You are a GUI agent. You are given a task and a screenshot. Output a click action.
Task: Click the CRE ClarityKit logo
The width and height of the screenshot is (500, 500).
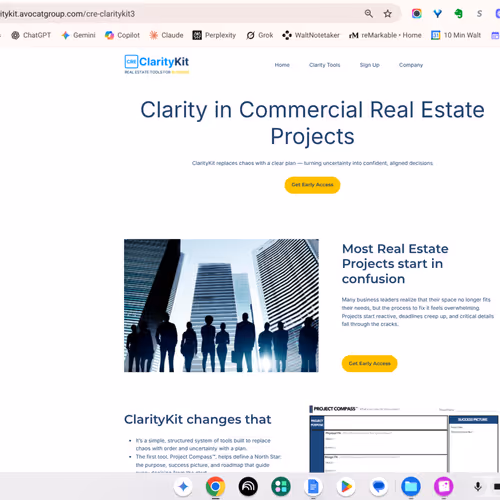click(157, 64)
